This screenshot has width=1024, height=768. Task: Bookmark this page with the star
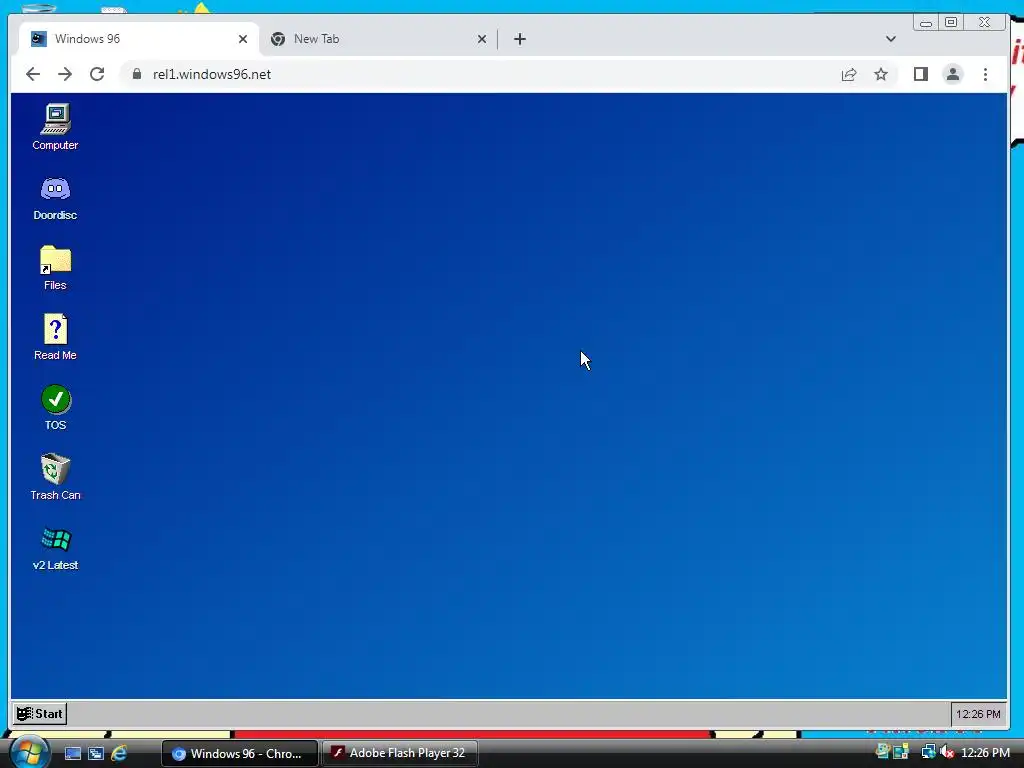pos(881,74)
